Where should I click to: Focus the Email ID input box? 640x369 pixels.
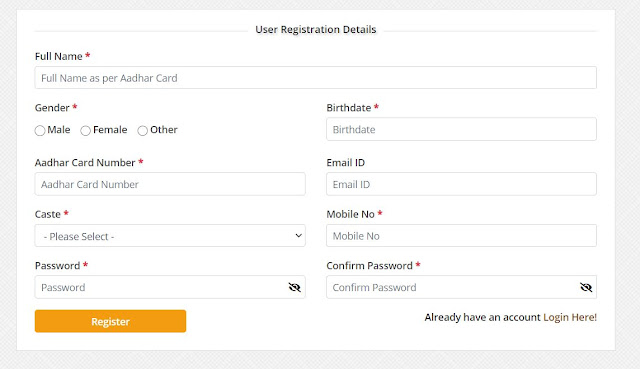point(461,184)
